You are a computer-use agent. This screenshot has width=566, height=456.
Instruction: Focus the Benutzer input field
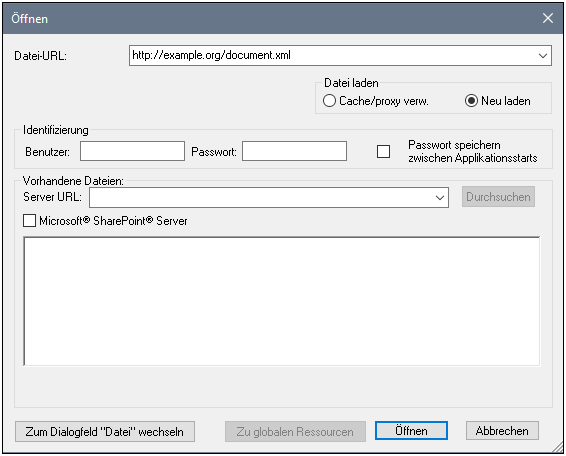132,151
